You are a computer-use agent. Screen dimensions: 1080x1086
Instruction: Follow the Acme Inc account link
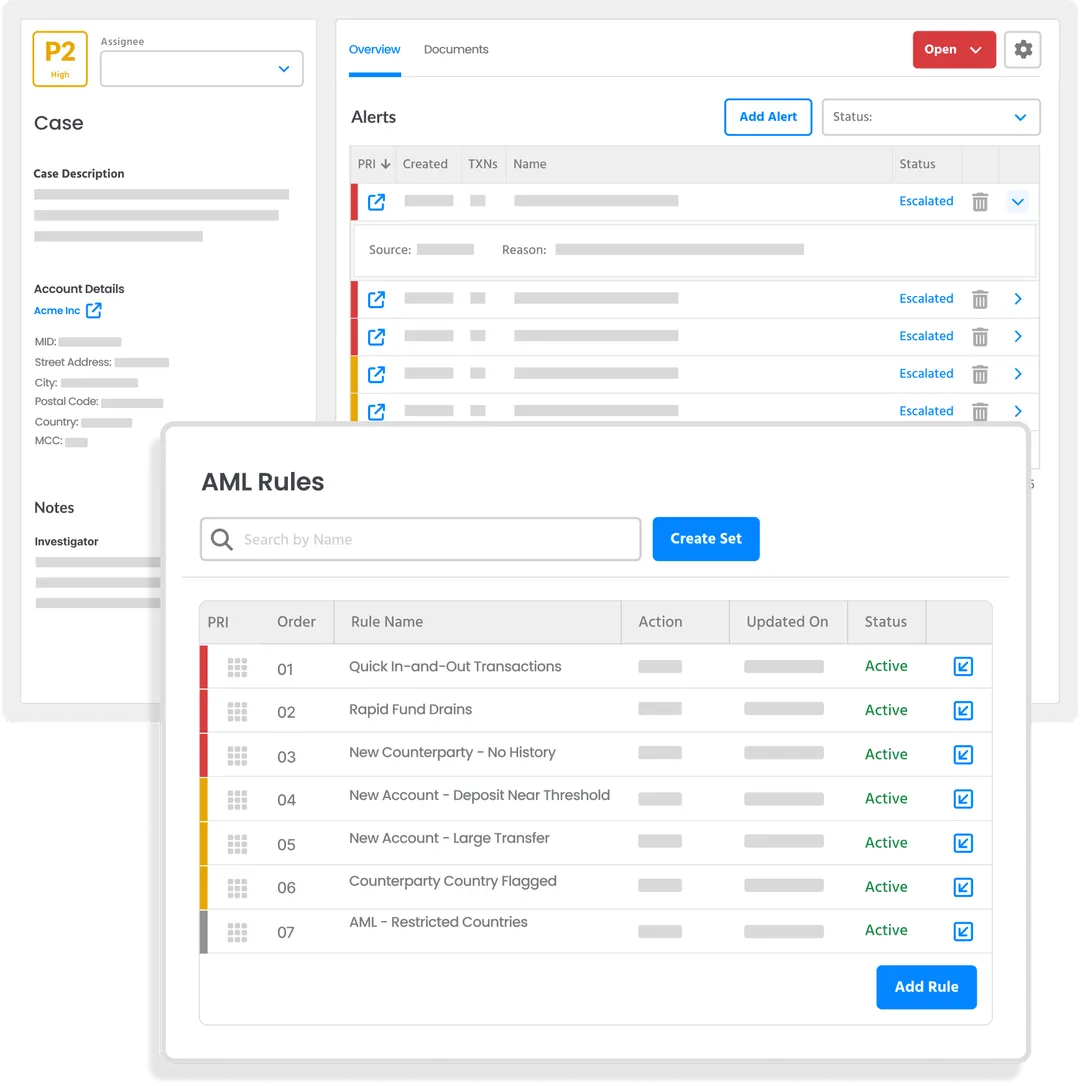pos(57,310)
